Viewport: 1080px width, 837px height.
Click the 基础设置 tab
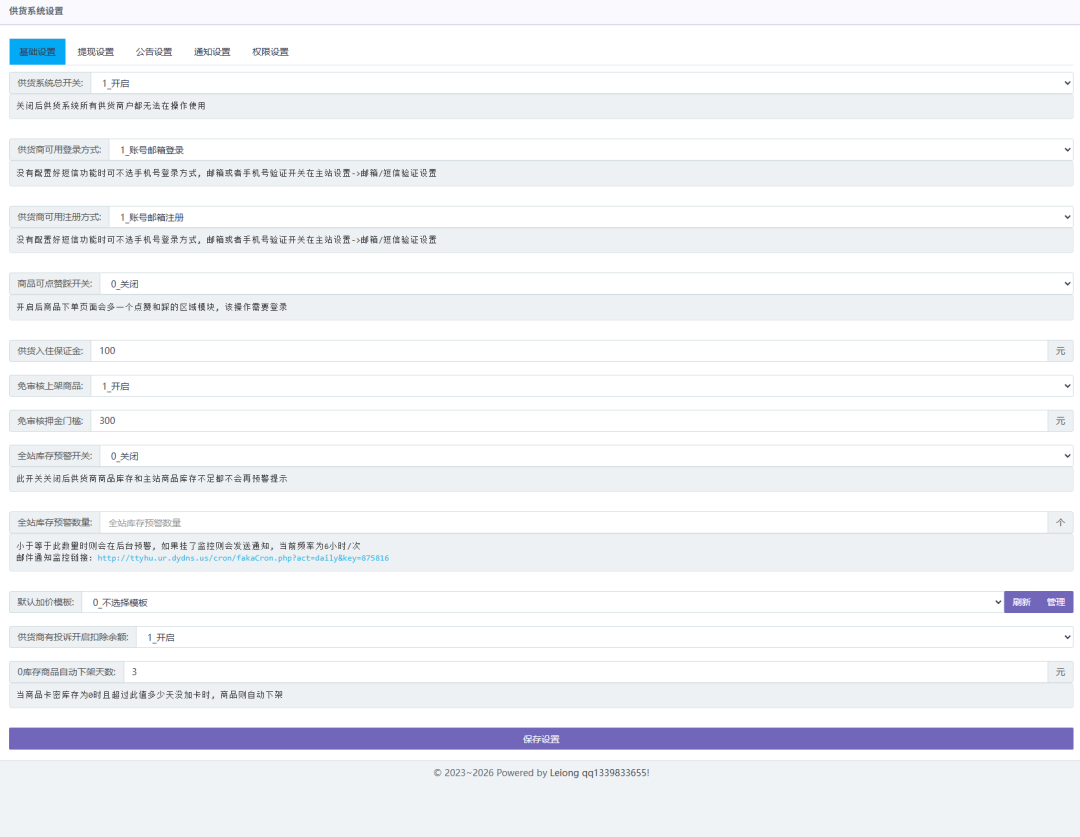pos(37,52)
